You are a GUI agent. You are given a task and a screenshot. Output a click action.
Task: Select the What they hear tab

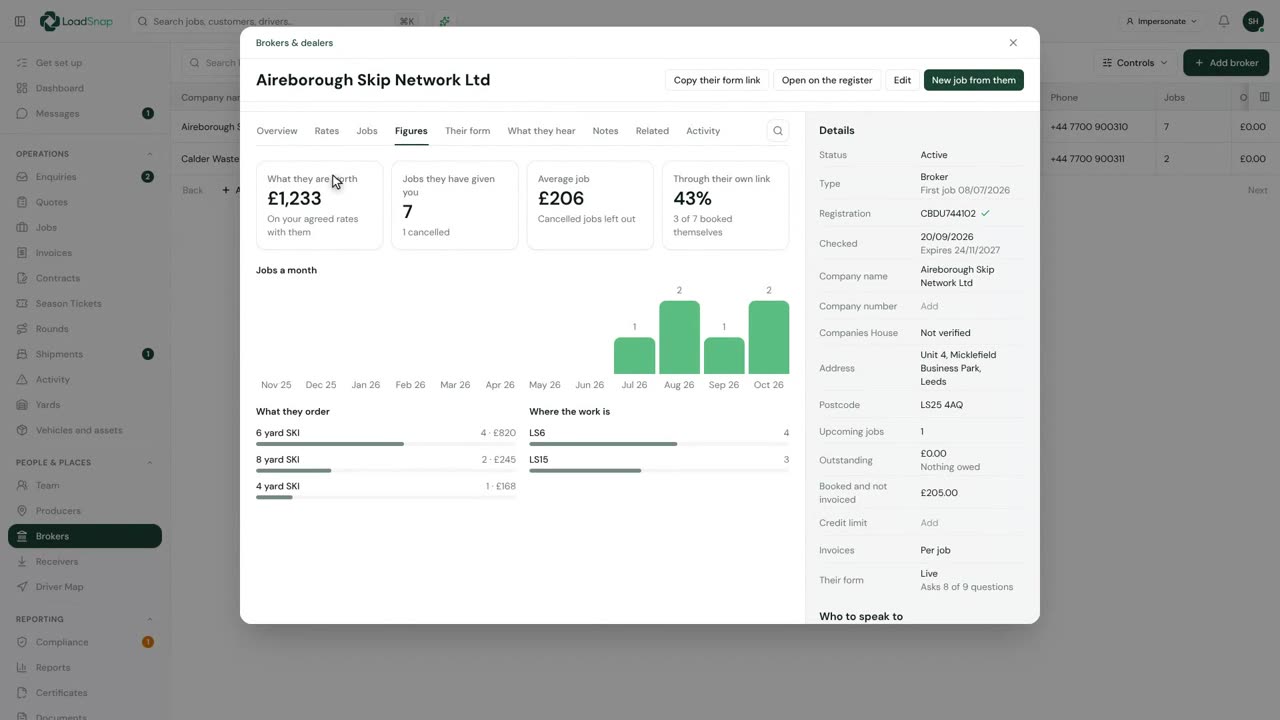tap(541, 131)
